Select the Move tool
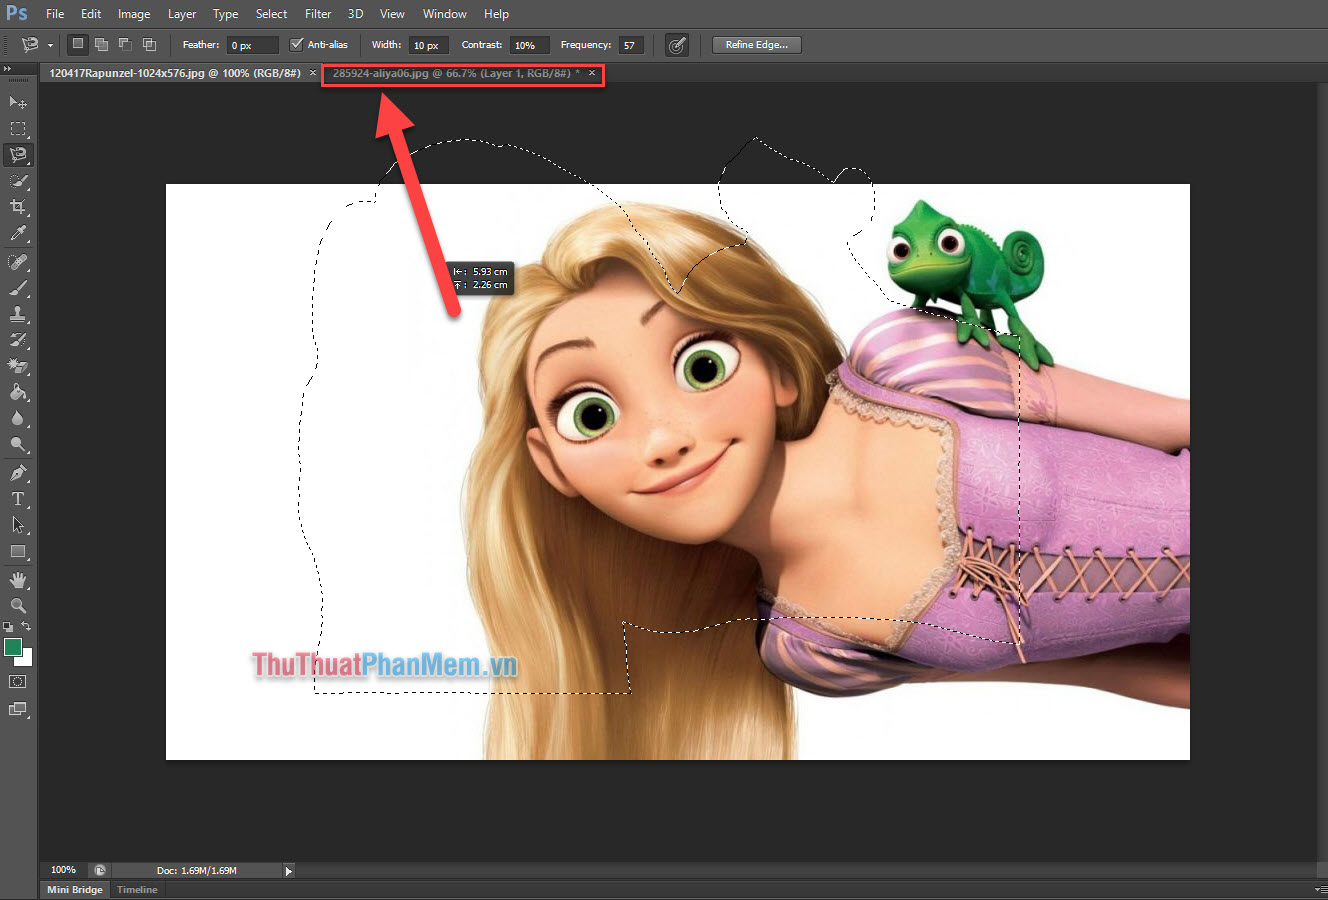1328x900 pixels. click(x=18, y=102)
